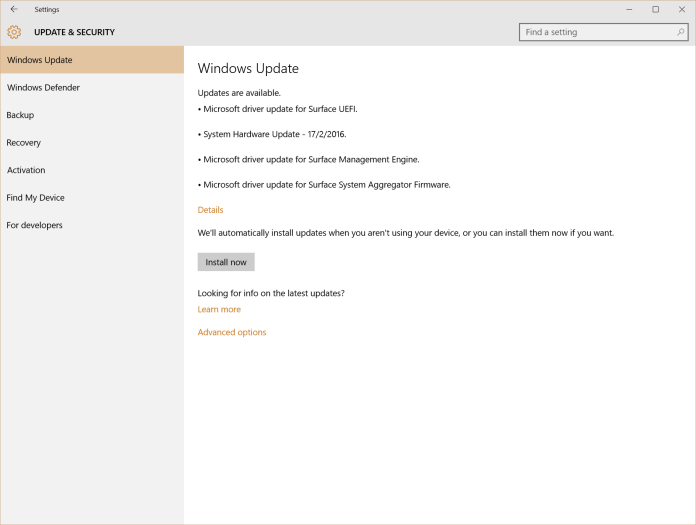The width and height of the screenshot is (696, 525).
Task: Click 'System Hardware Update - 17/2/2016' entry
Action: (x=272, y=134)
